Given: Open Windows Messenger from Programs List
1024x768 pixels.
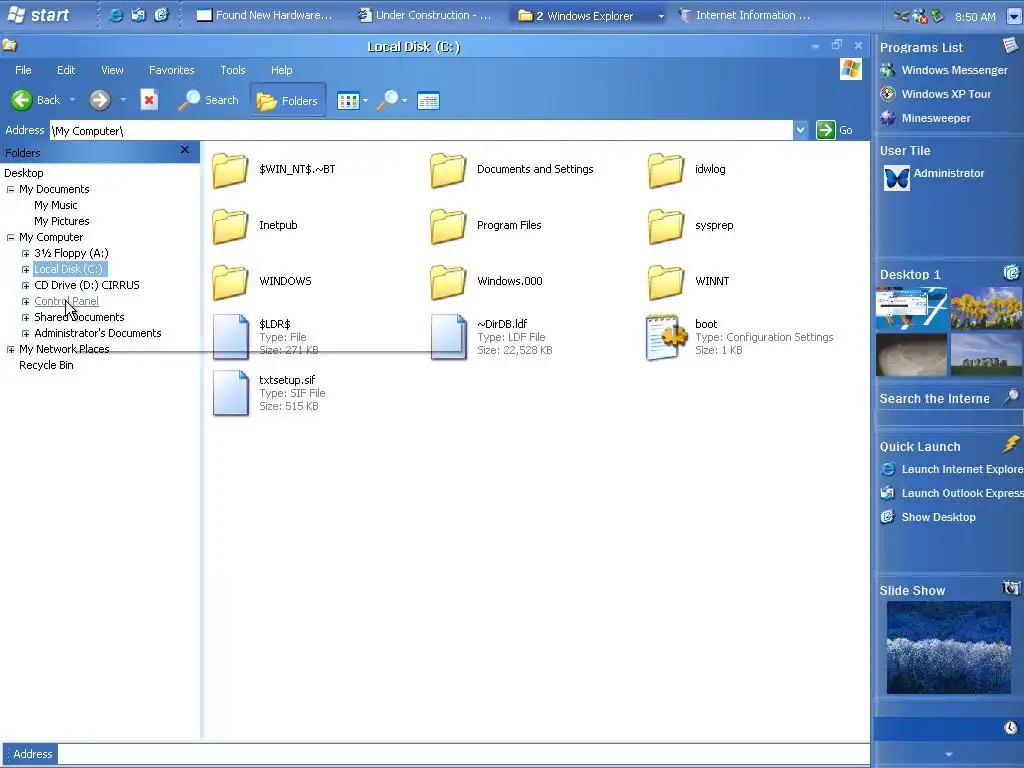Looking at the screenshot, I should [x=944, y=70].
